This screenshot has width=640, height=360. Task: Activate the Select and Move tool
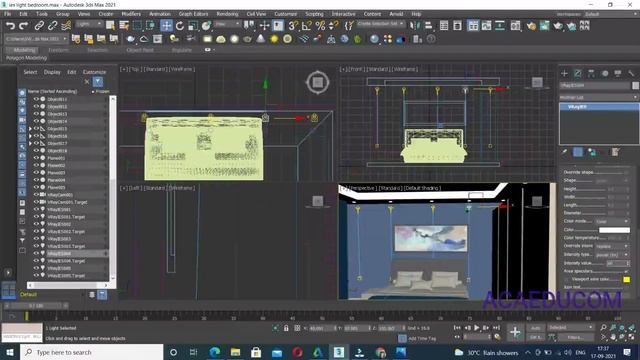(166, 26)
